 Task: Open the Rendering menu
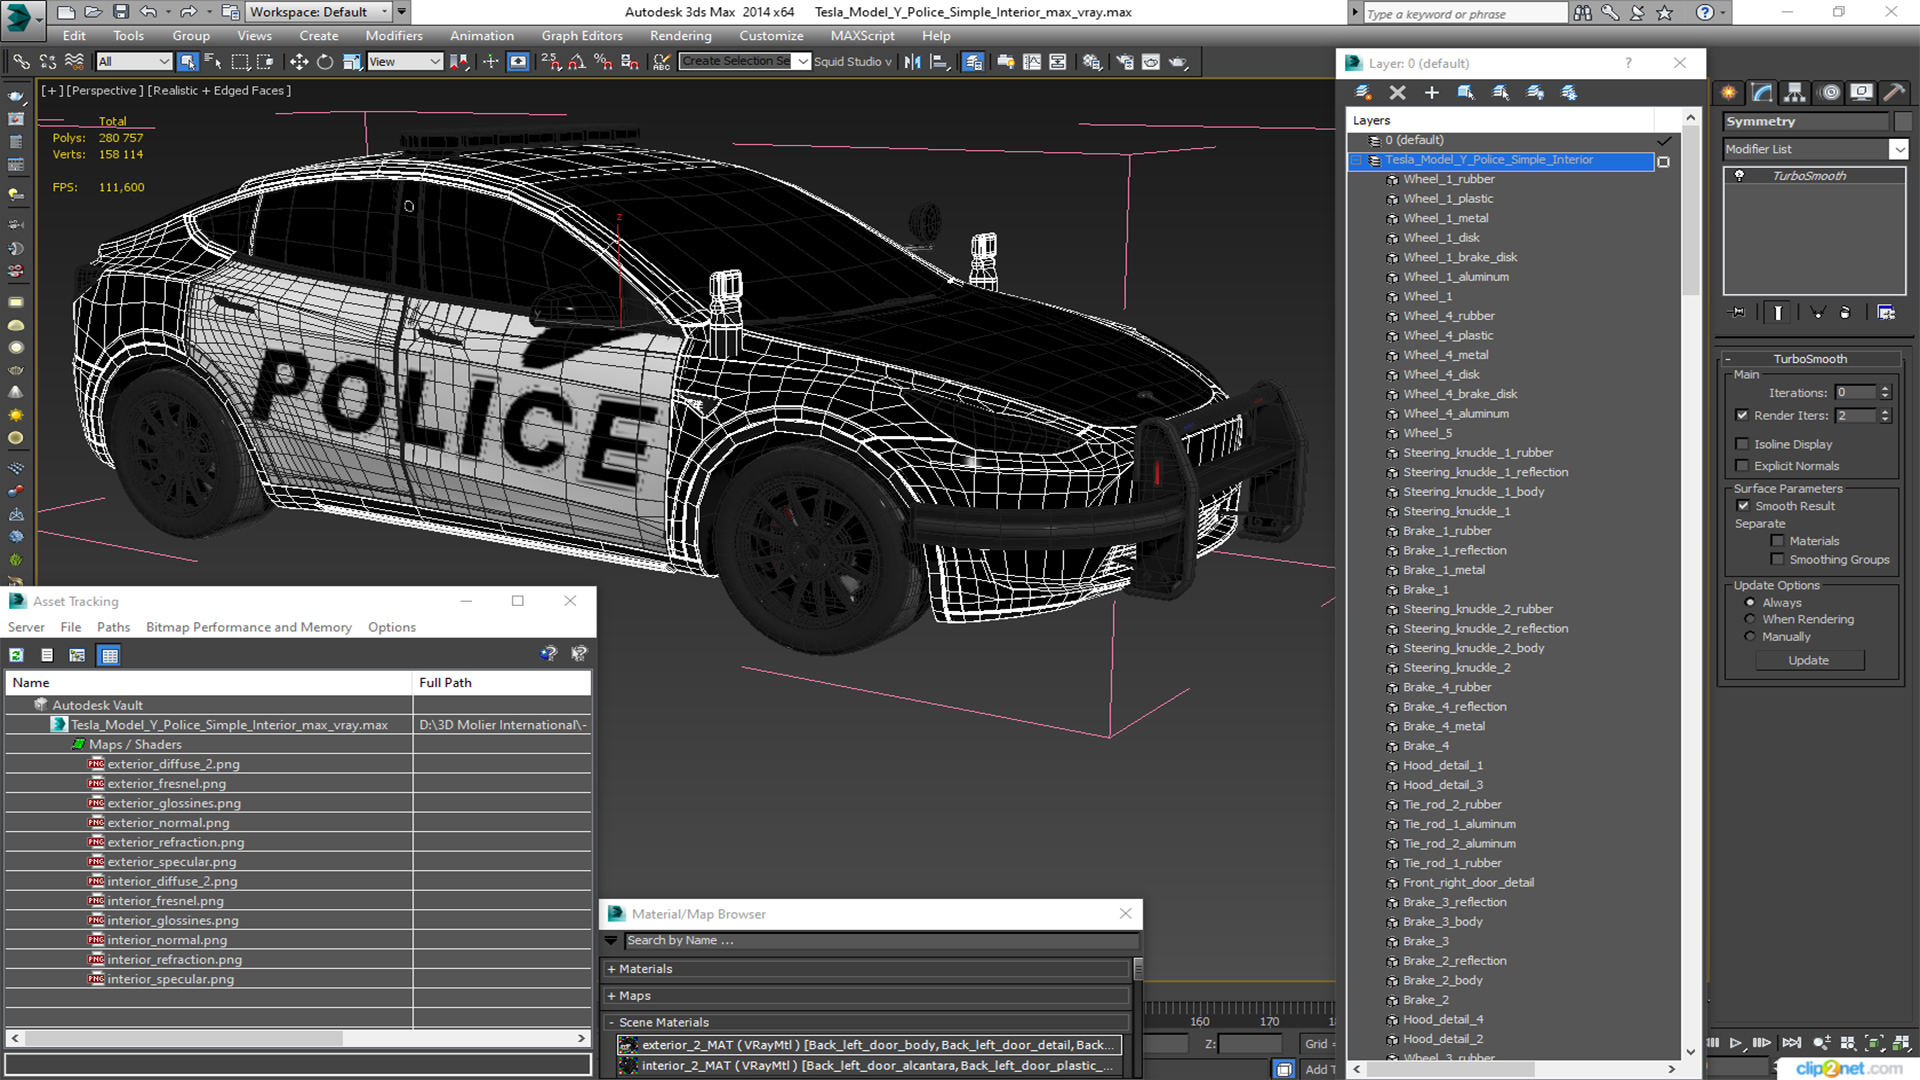click(680, 36)
